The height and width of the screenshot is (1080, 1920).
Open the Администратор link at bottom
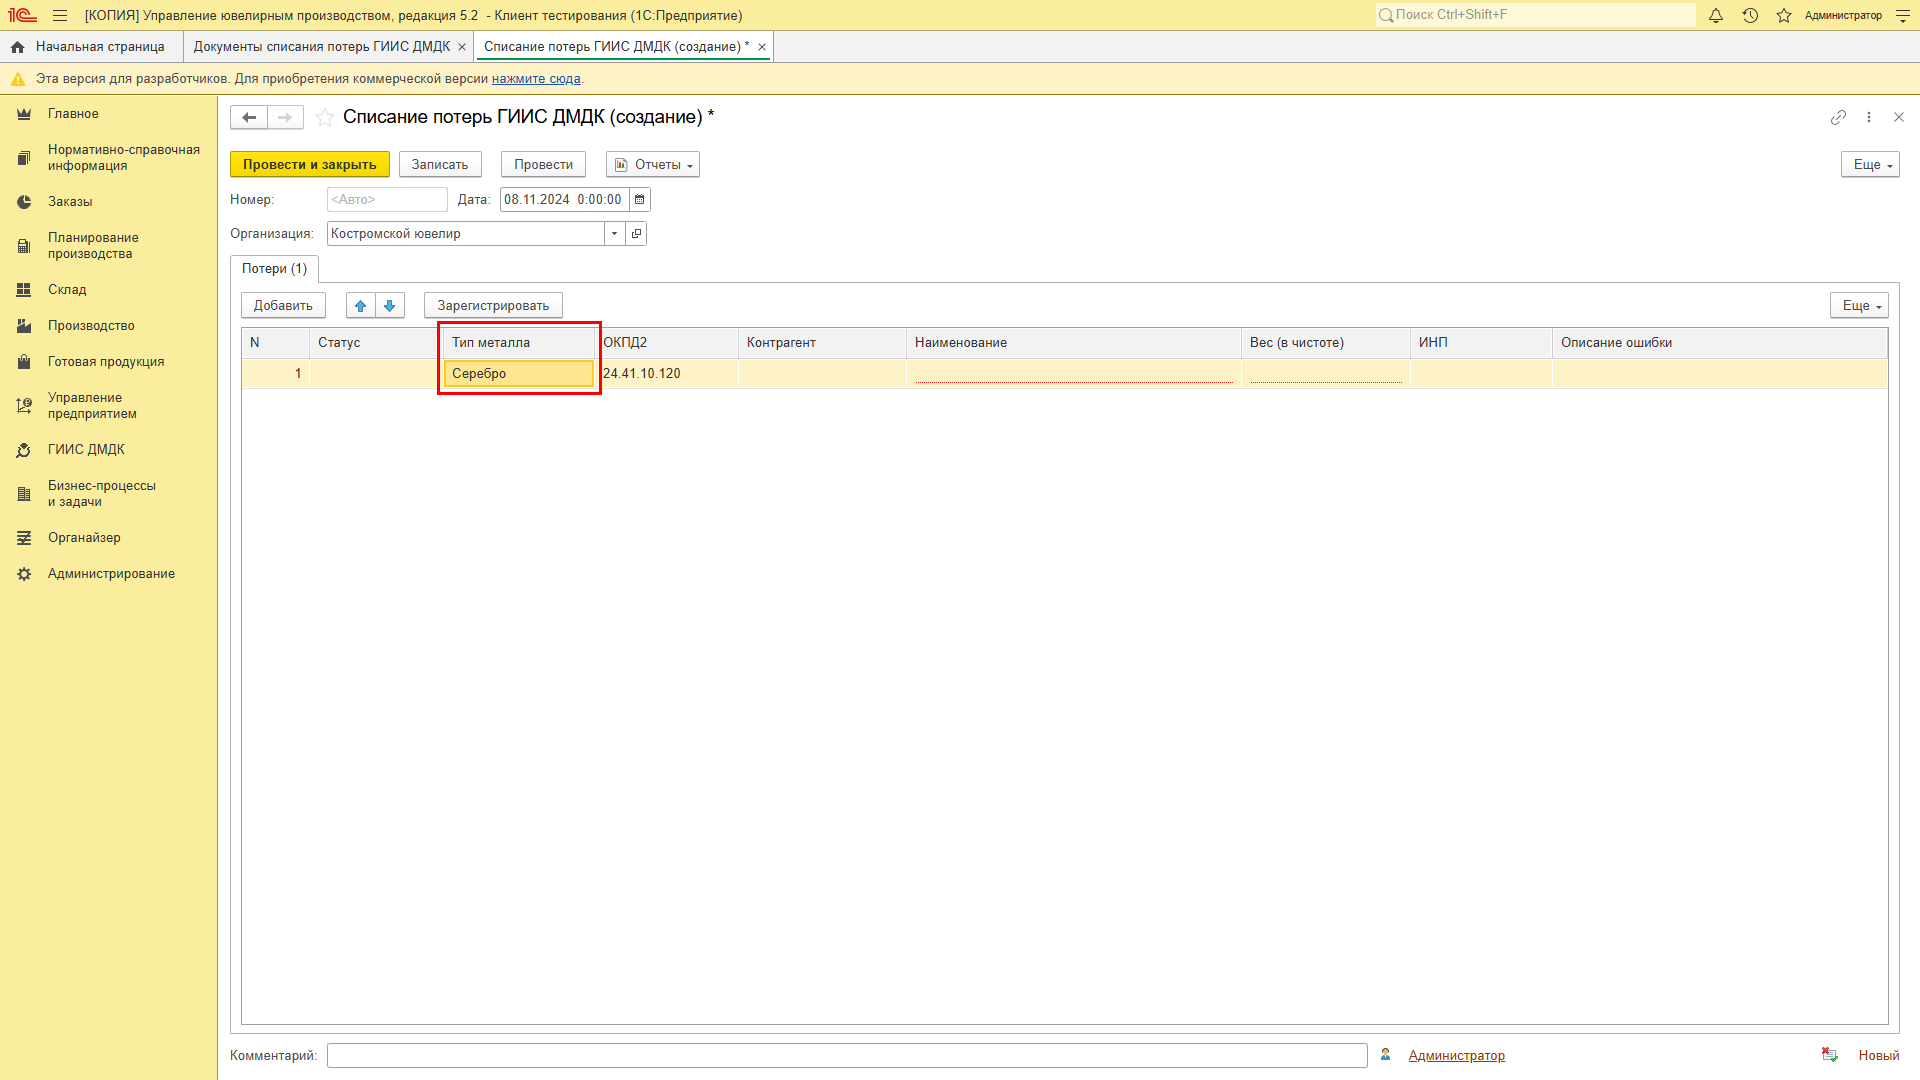1457,1056
